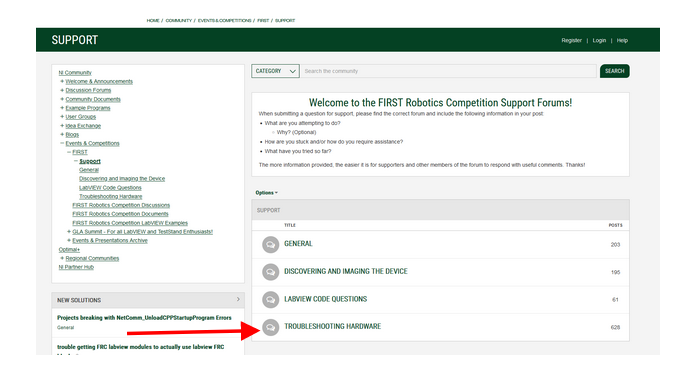Expand the Regional Communities plus icon
The height and width of the screenshot is (374, 687).
pos(62,258)
